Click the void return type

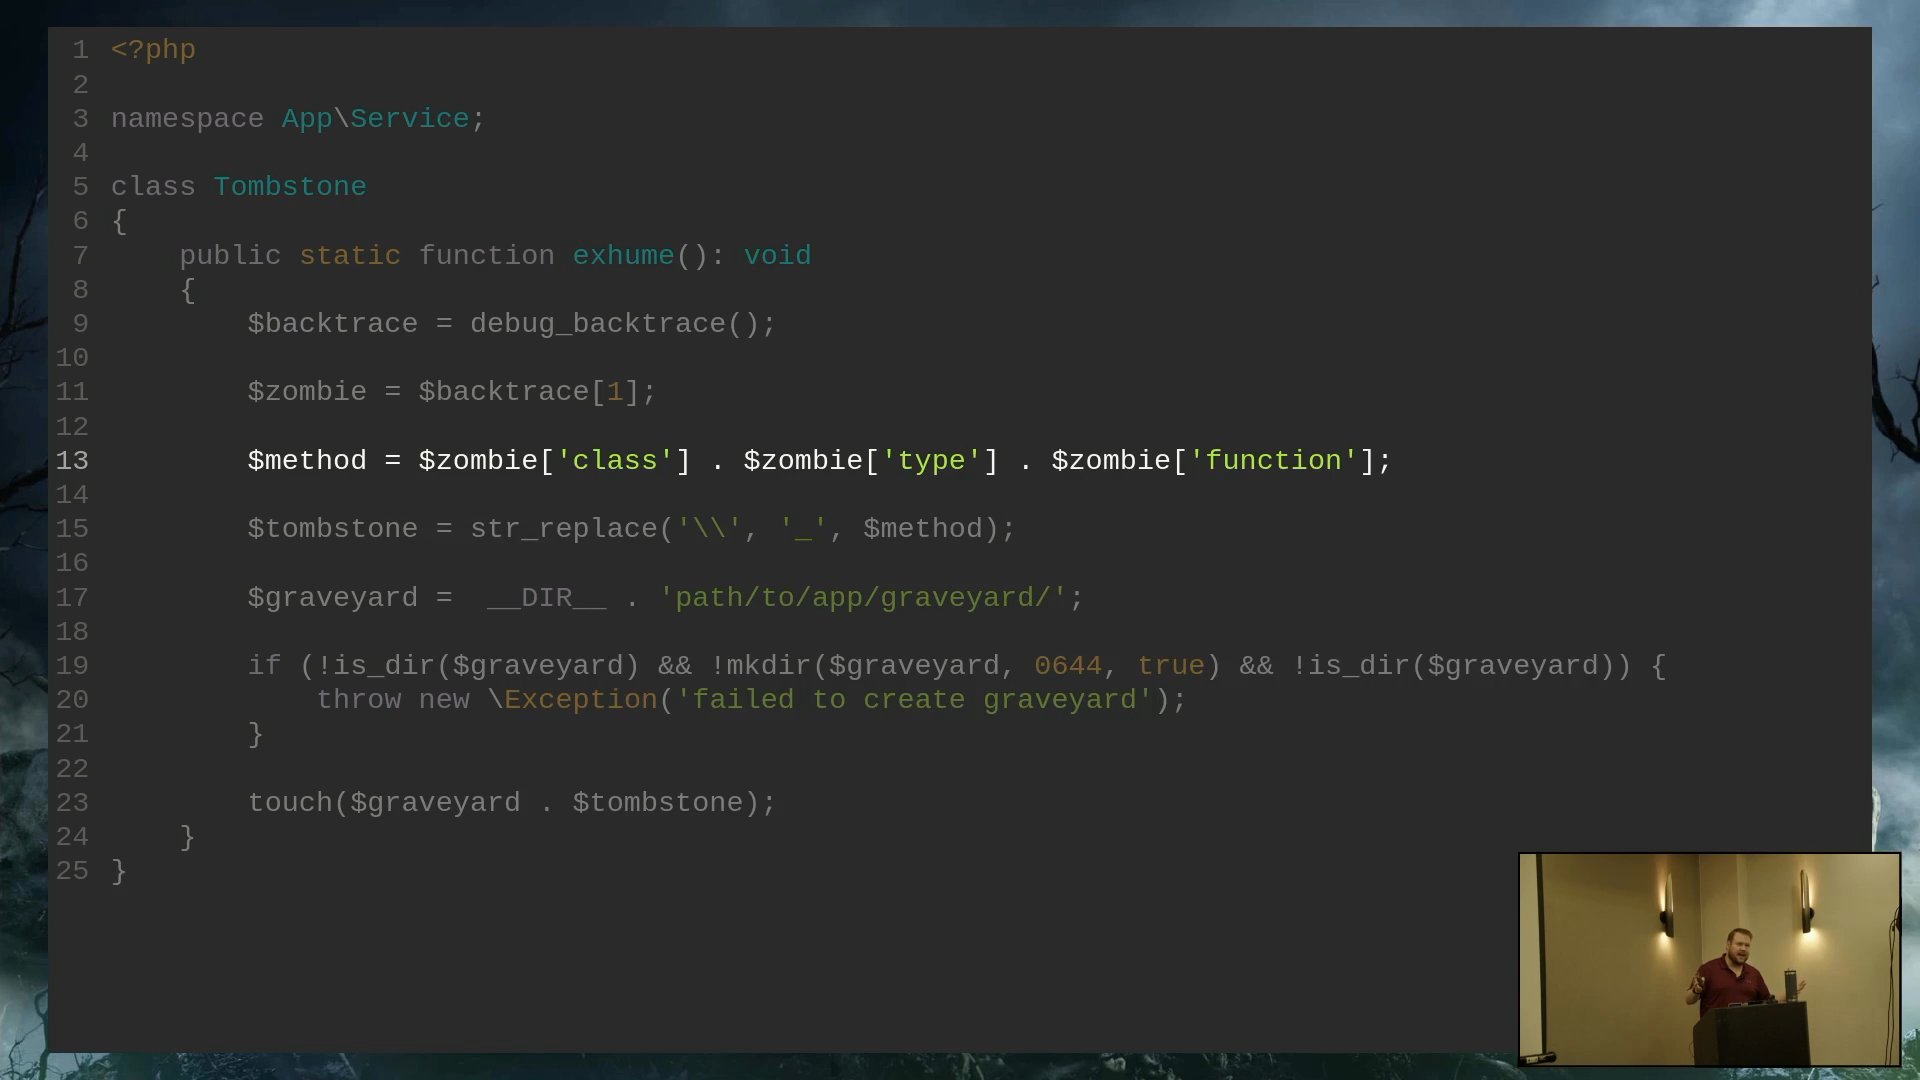(777, 256)
